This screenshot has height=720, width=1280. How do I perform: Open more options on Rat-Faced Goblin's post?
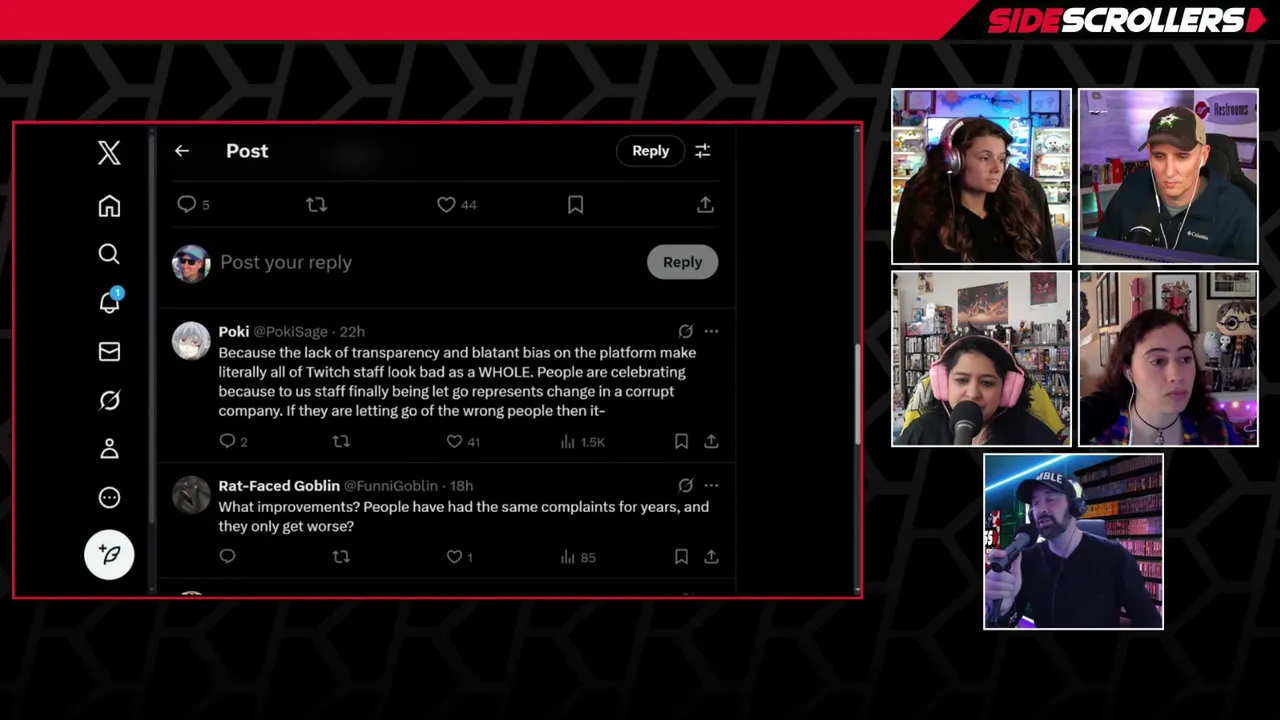pyautogui.click(x=711, y=485)
